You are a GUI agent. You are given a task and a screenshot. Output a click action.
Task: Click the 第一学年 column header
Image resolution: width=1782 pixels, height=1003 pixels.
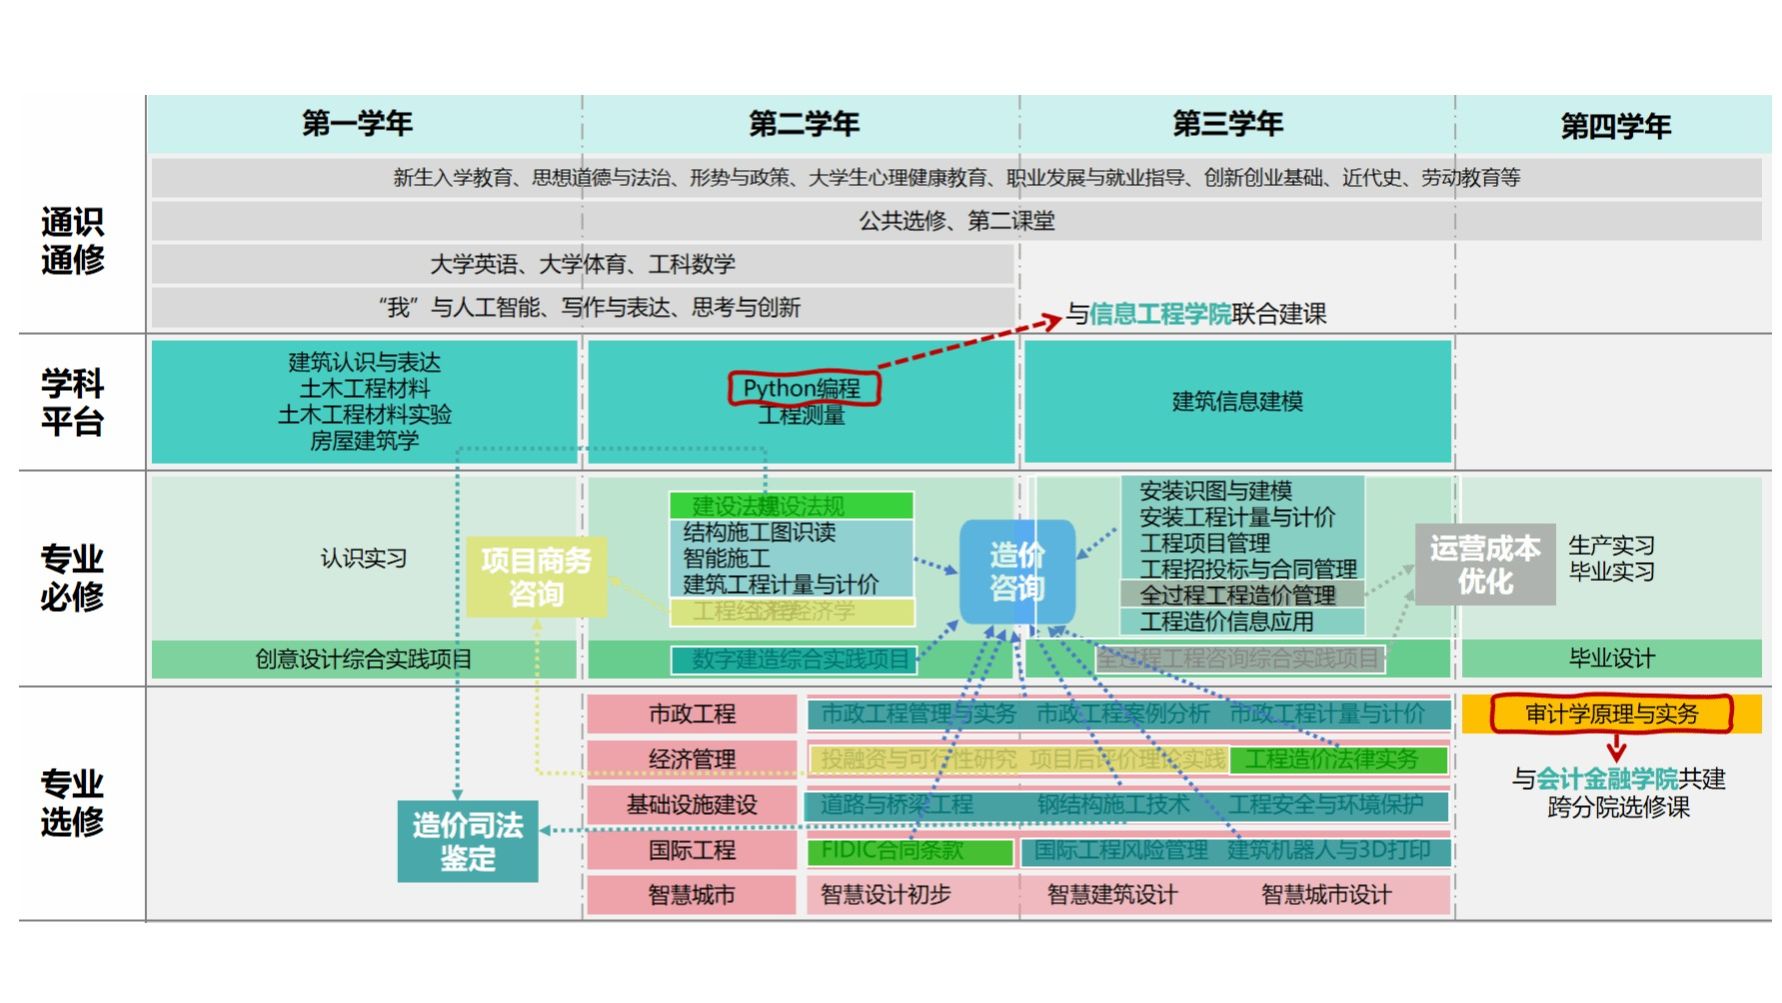click(x=357, y=124)
